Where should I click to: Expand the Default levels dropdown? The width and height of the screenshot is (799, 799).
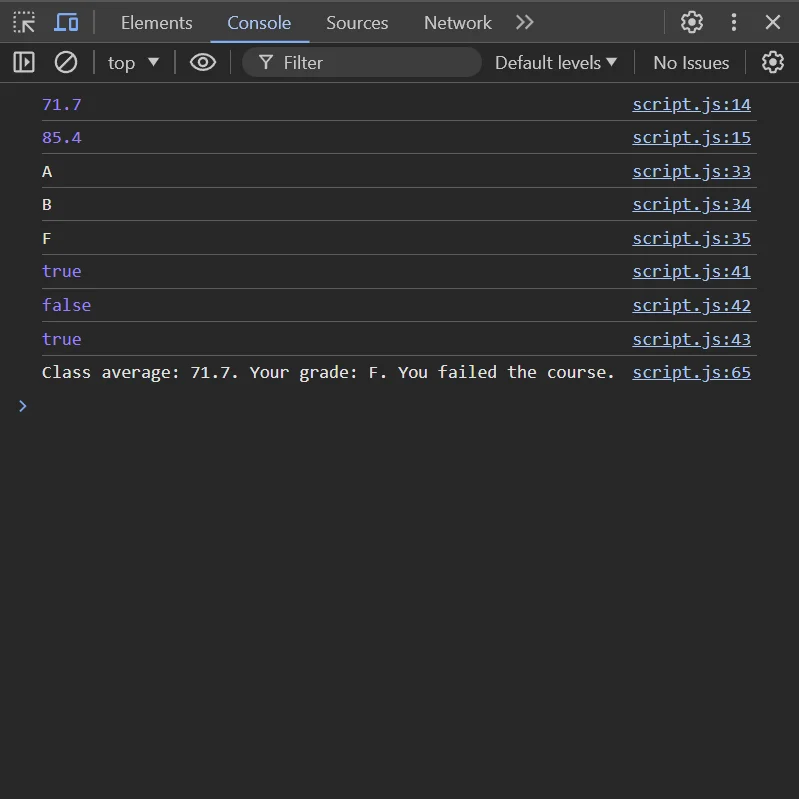(x=556, y=63)
